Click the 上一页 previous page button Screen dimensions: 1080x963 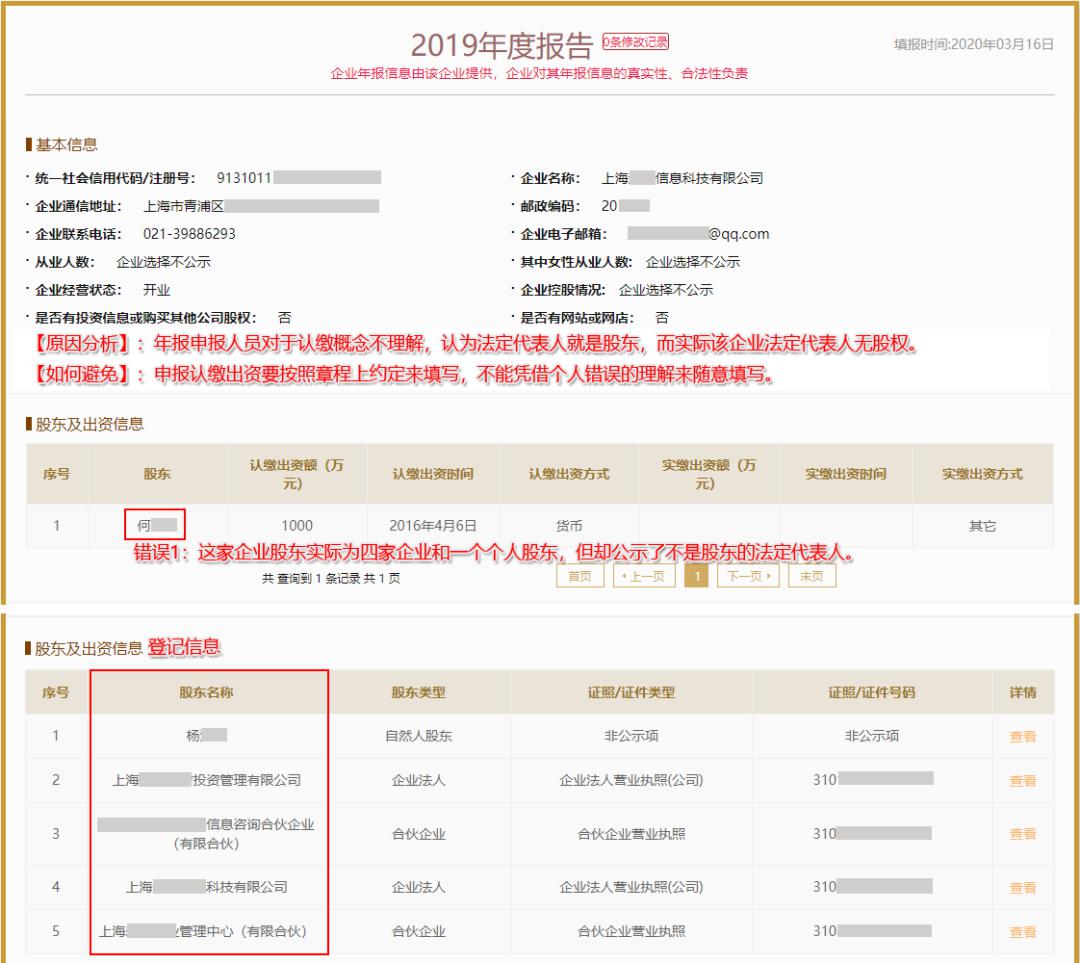643,576
